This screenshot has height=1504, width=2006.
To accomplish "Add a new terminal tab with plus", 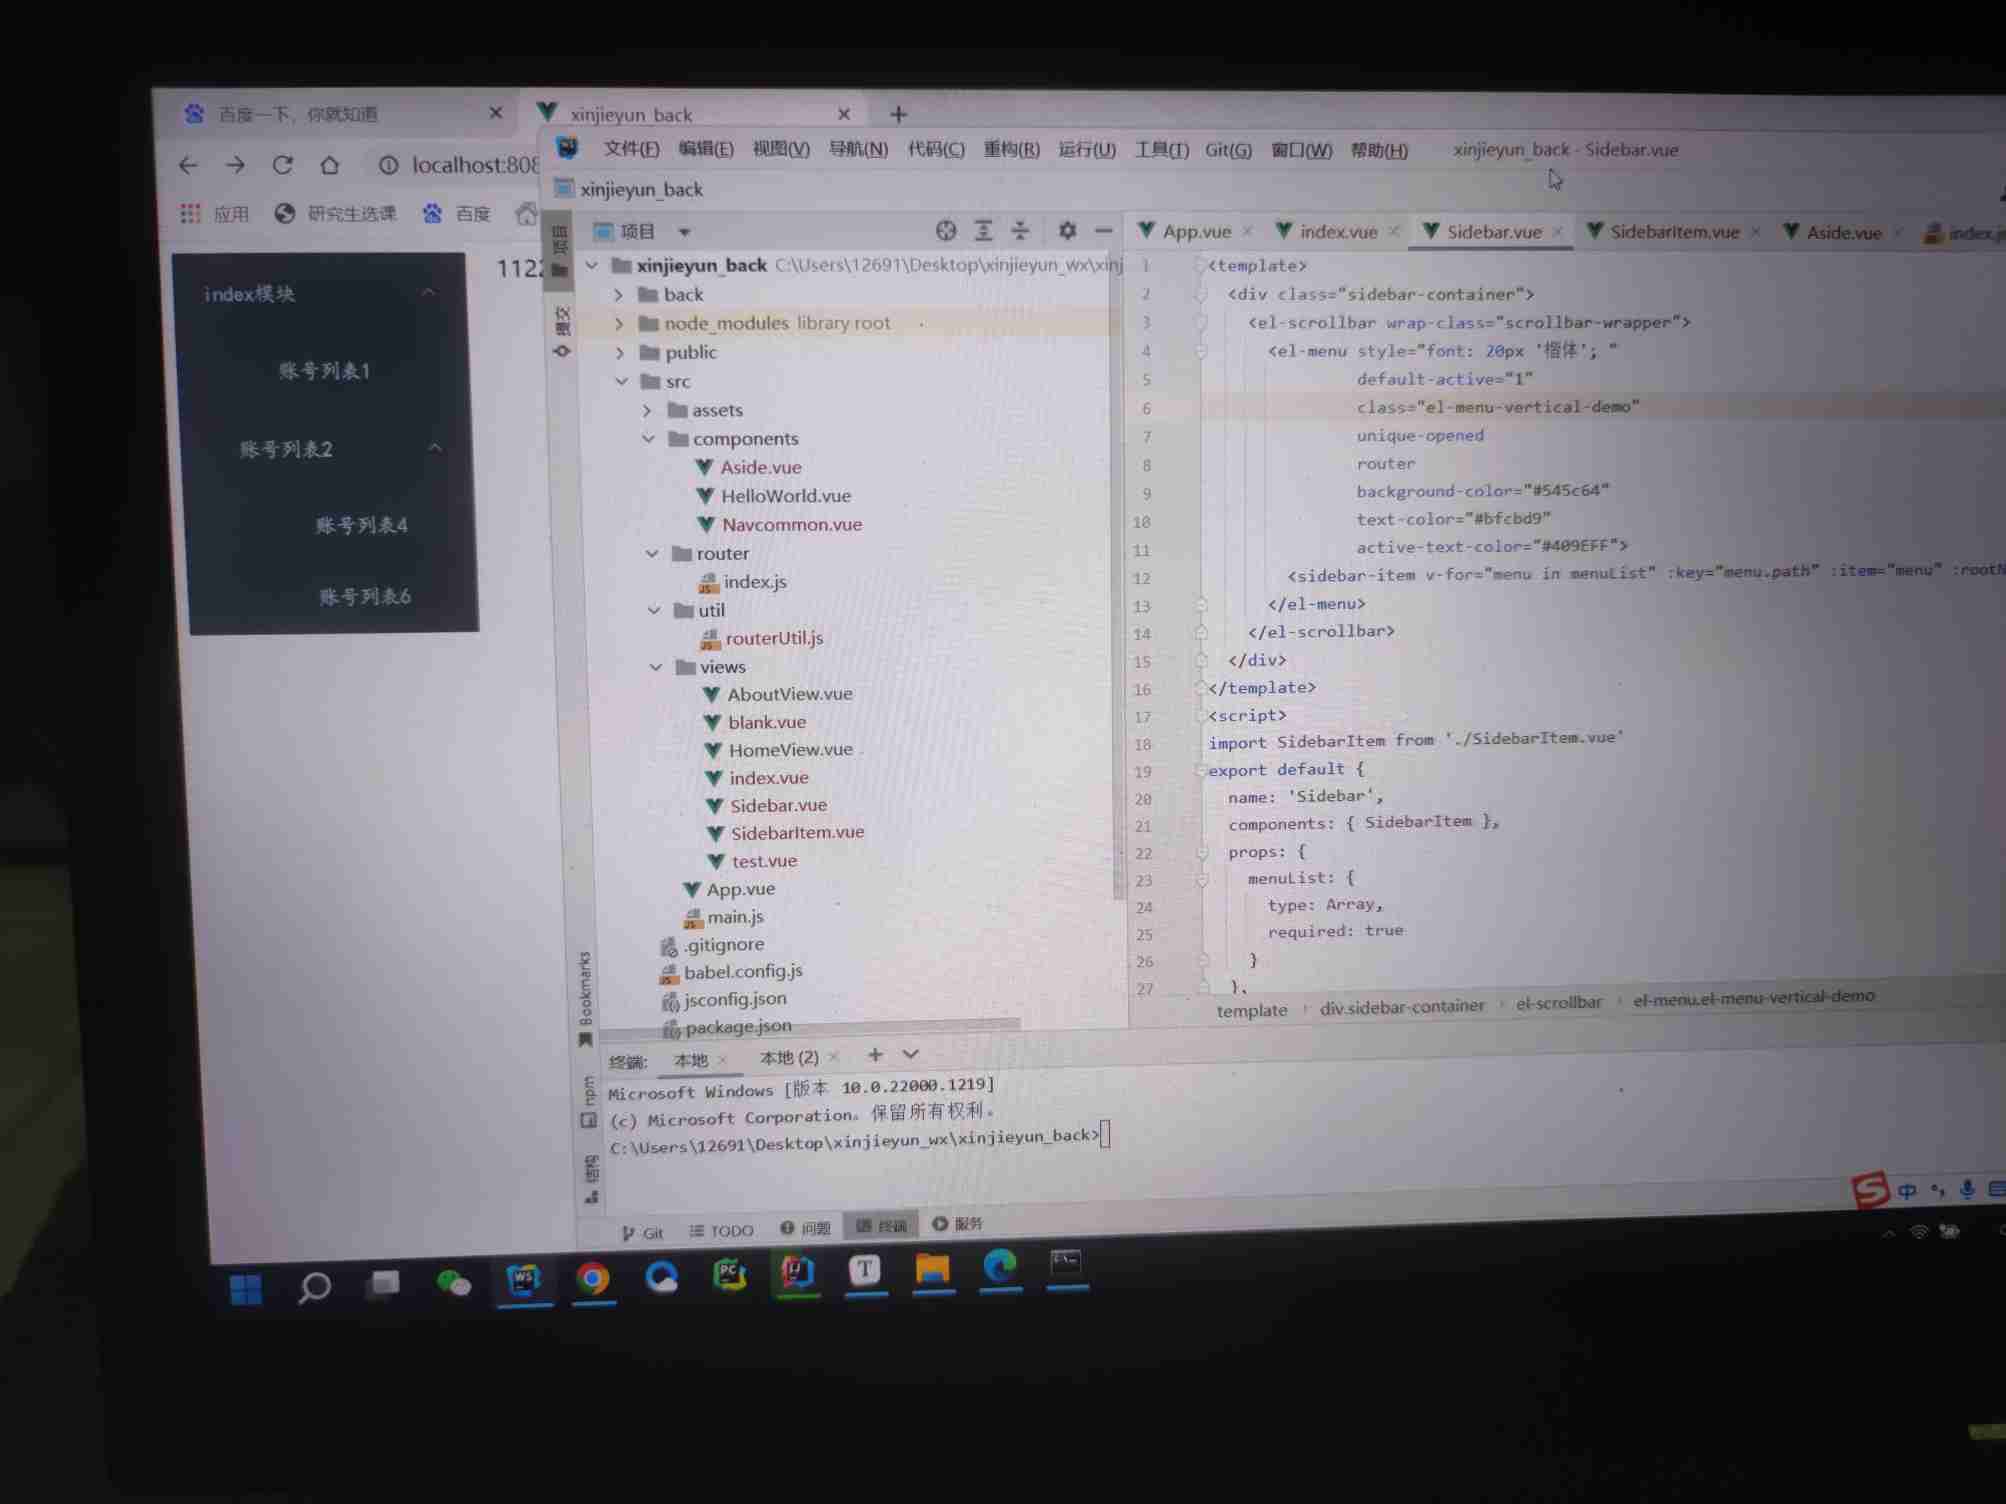I will click(x=875, y=1055).
